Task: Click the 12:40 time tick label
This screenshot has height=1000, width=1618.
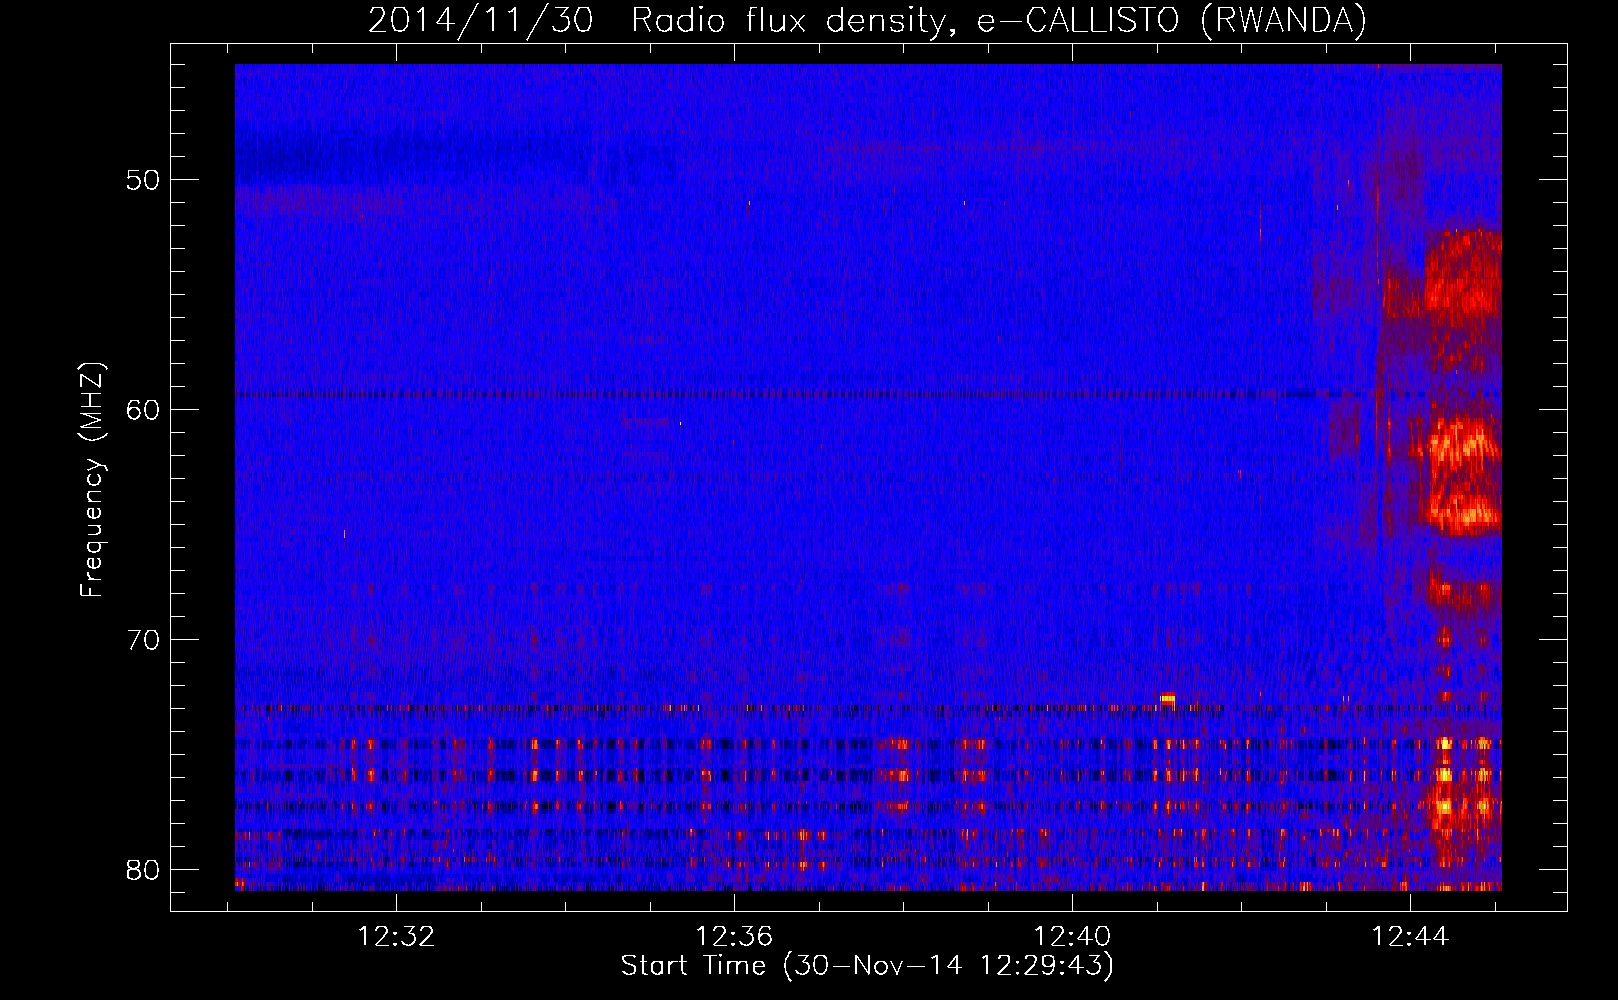Action: pyautogui.click(x=1072, y=937)
